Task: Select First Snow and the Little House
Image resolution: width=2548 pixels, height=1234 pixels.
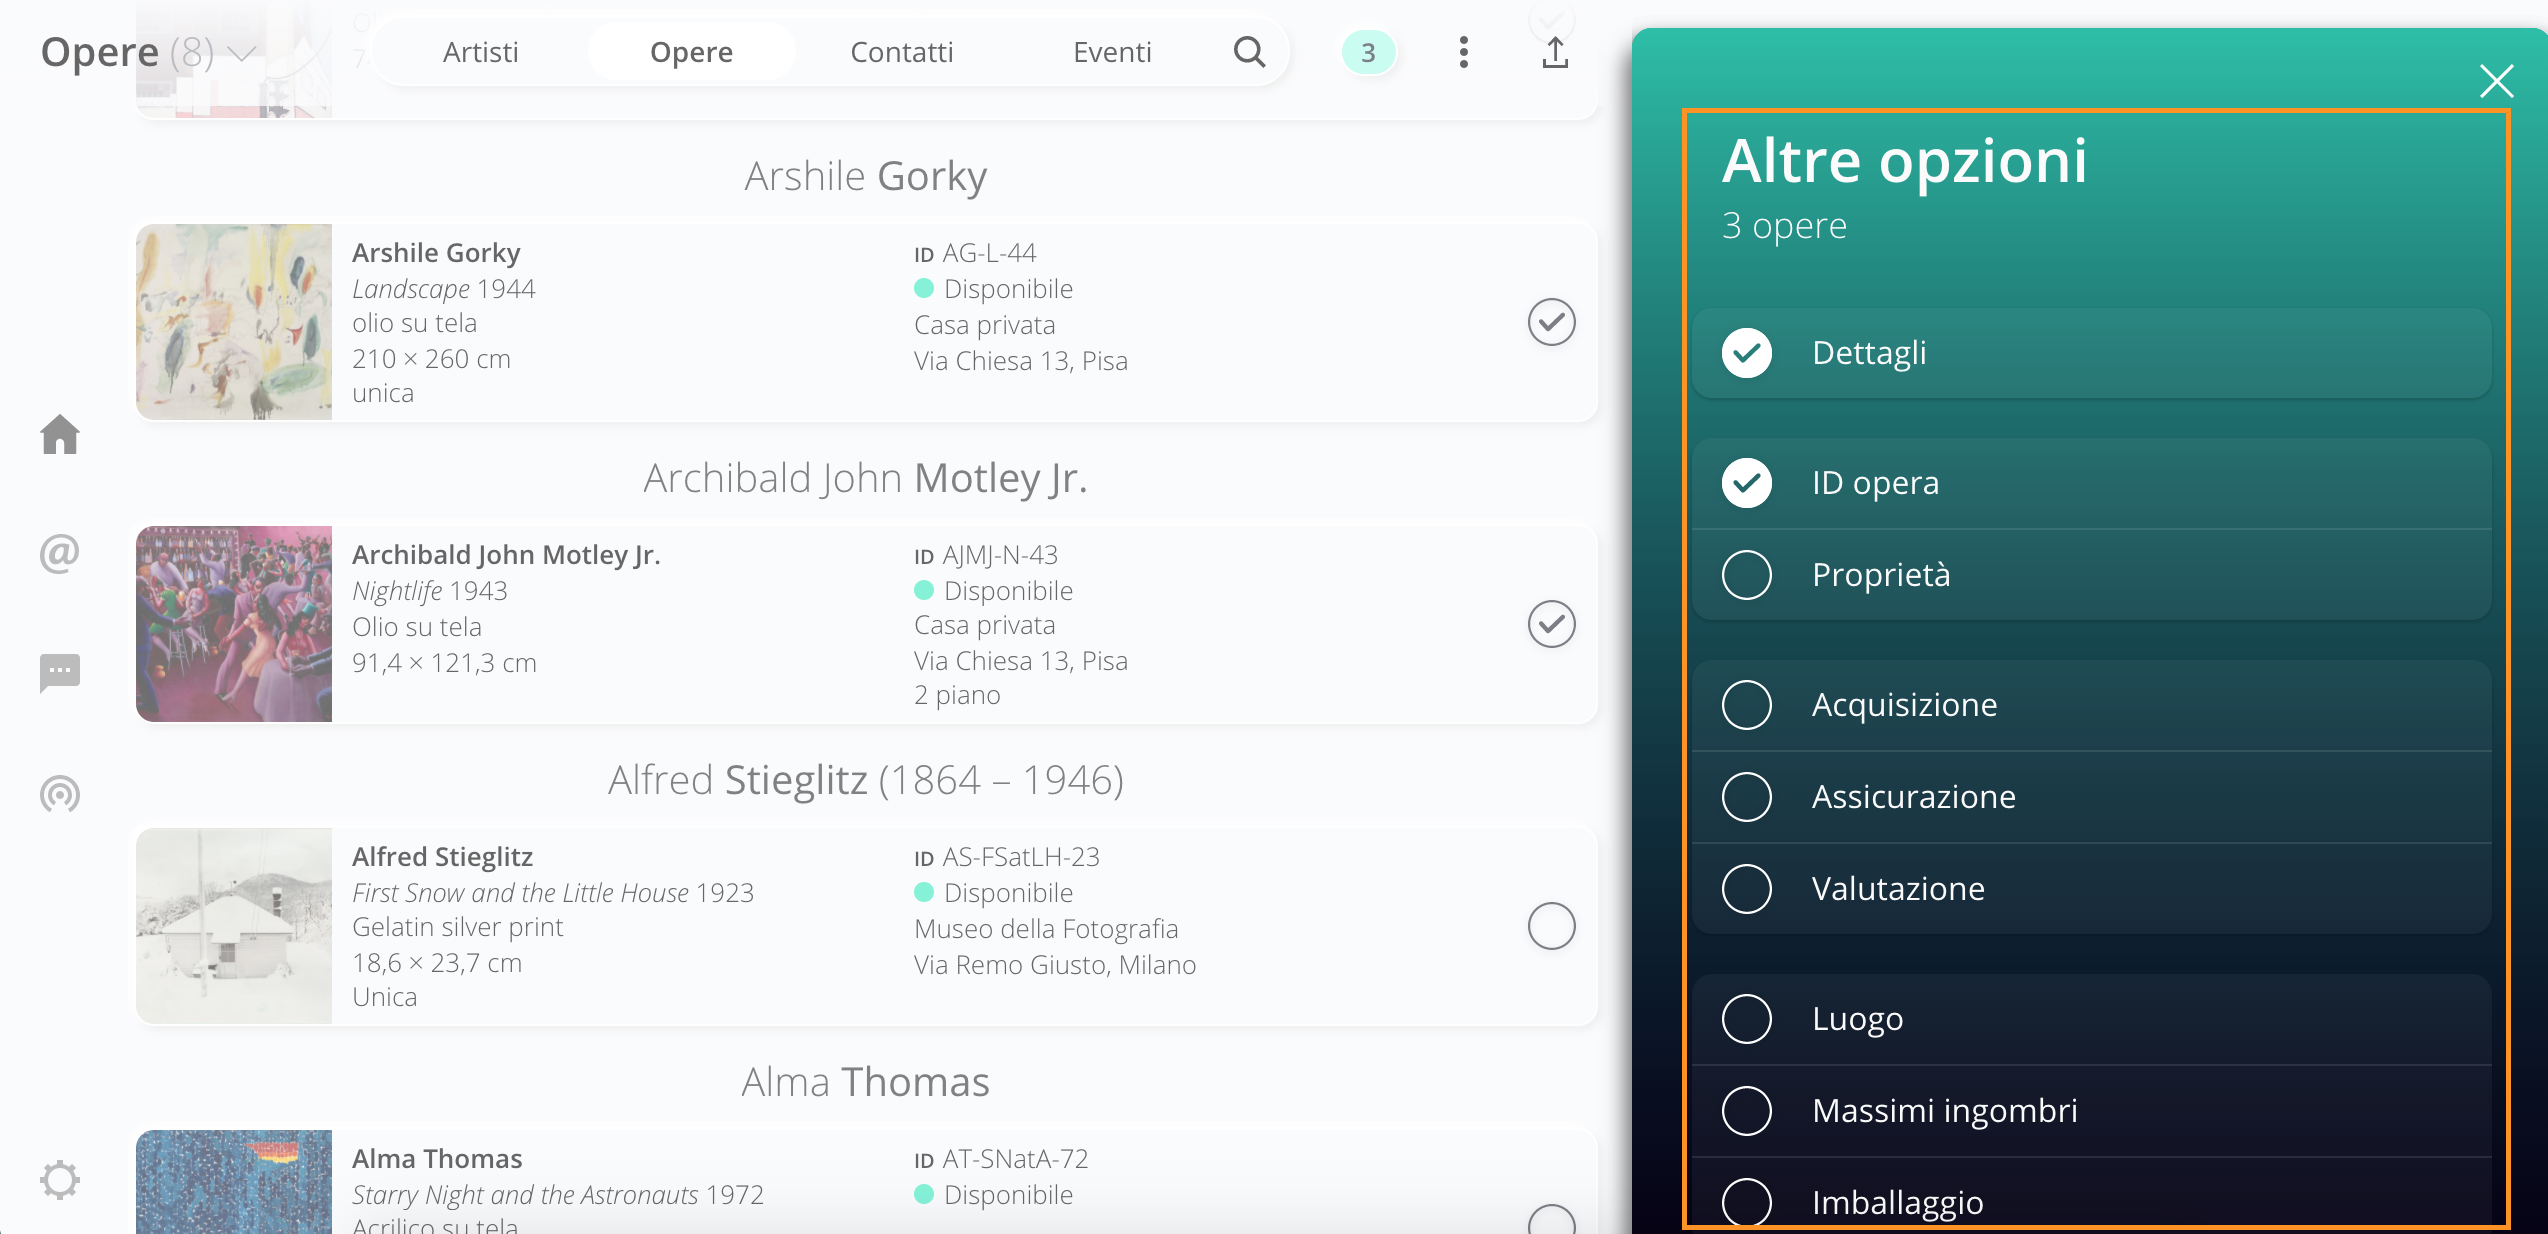Action: [x=1551, y=926]
